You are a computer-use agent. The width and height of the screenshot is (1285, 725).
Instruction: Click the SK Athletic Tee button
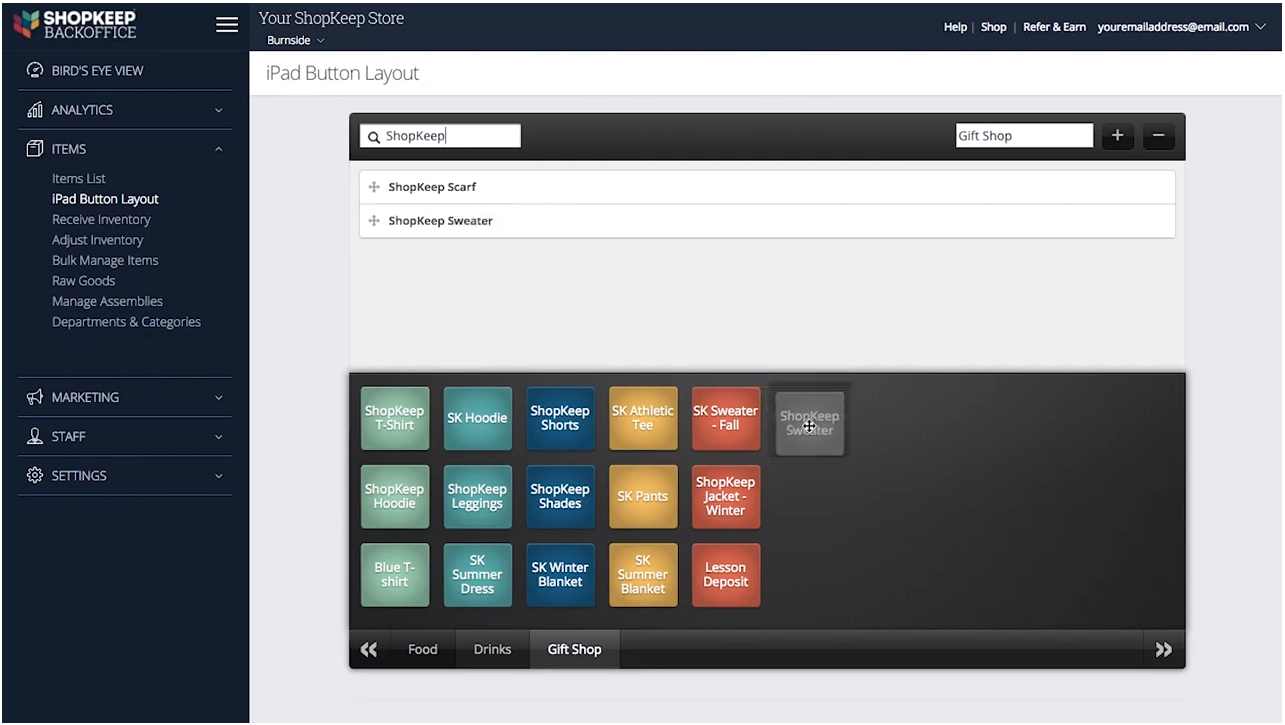pyautogui.click(x=643, y=418)
